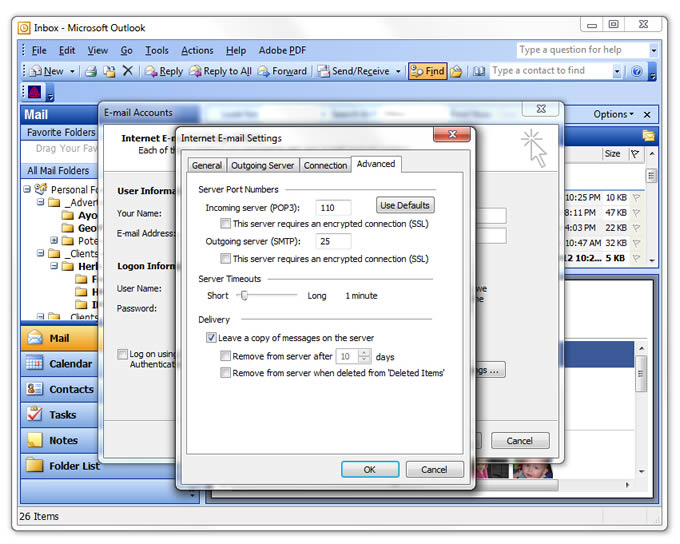680x544 pixels.
Task: Open the New button dropdown arrow
Action: 72,71
